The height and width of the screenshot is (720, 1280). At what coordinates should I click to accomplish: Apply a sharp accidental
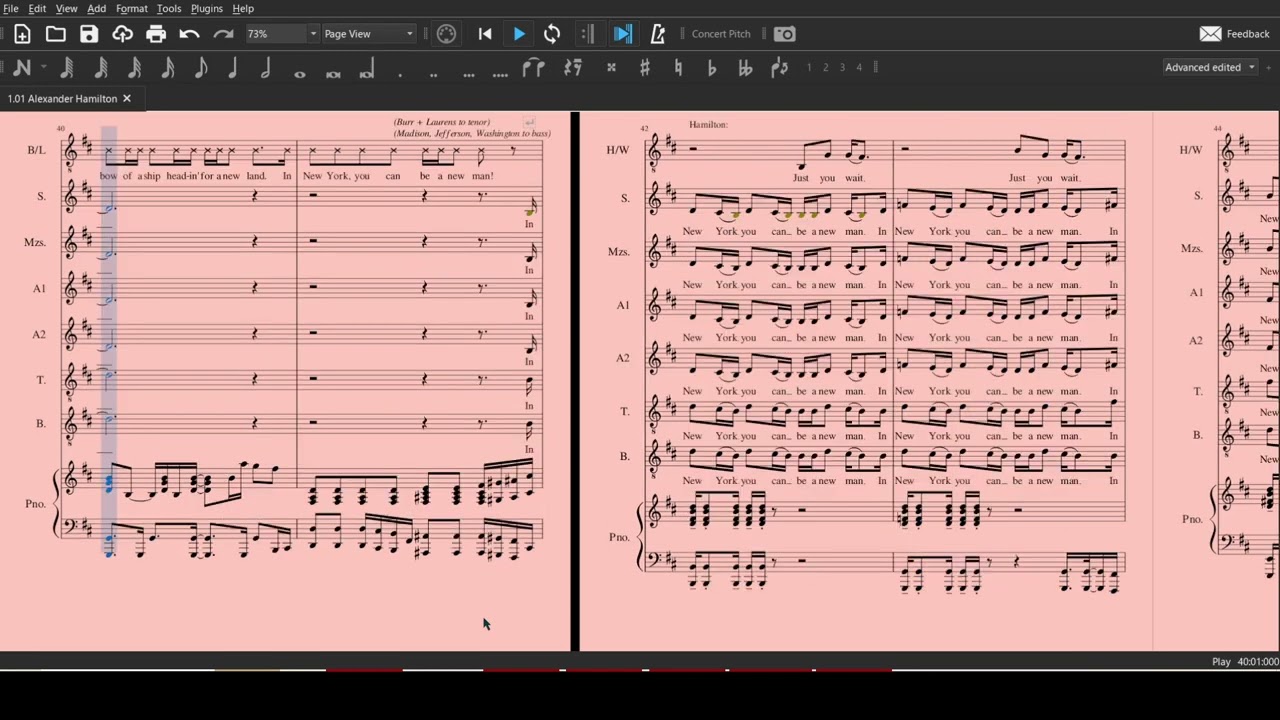click(645, 68)
